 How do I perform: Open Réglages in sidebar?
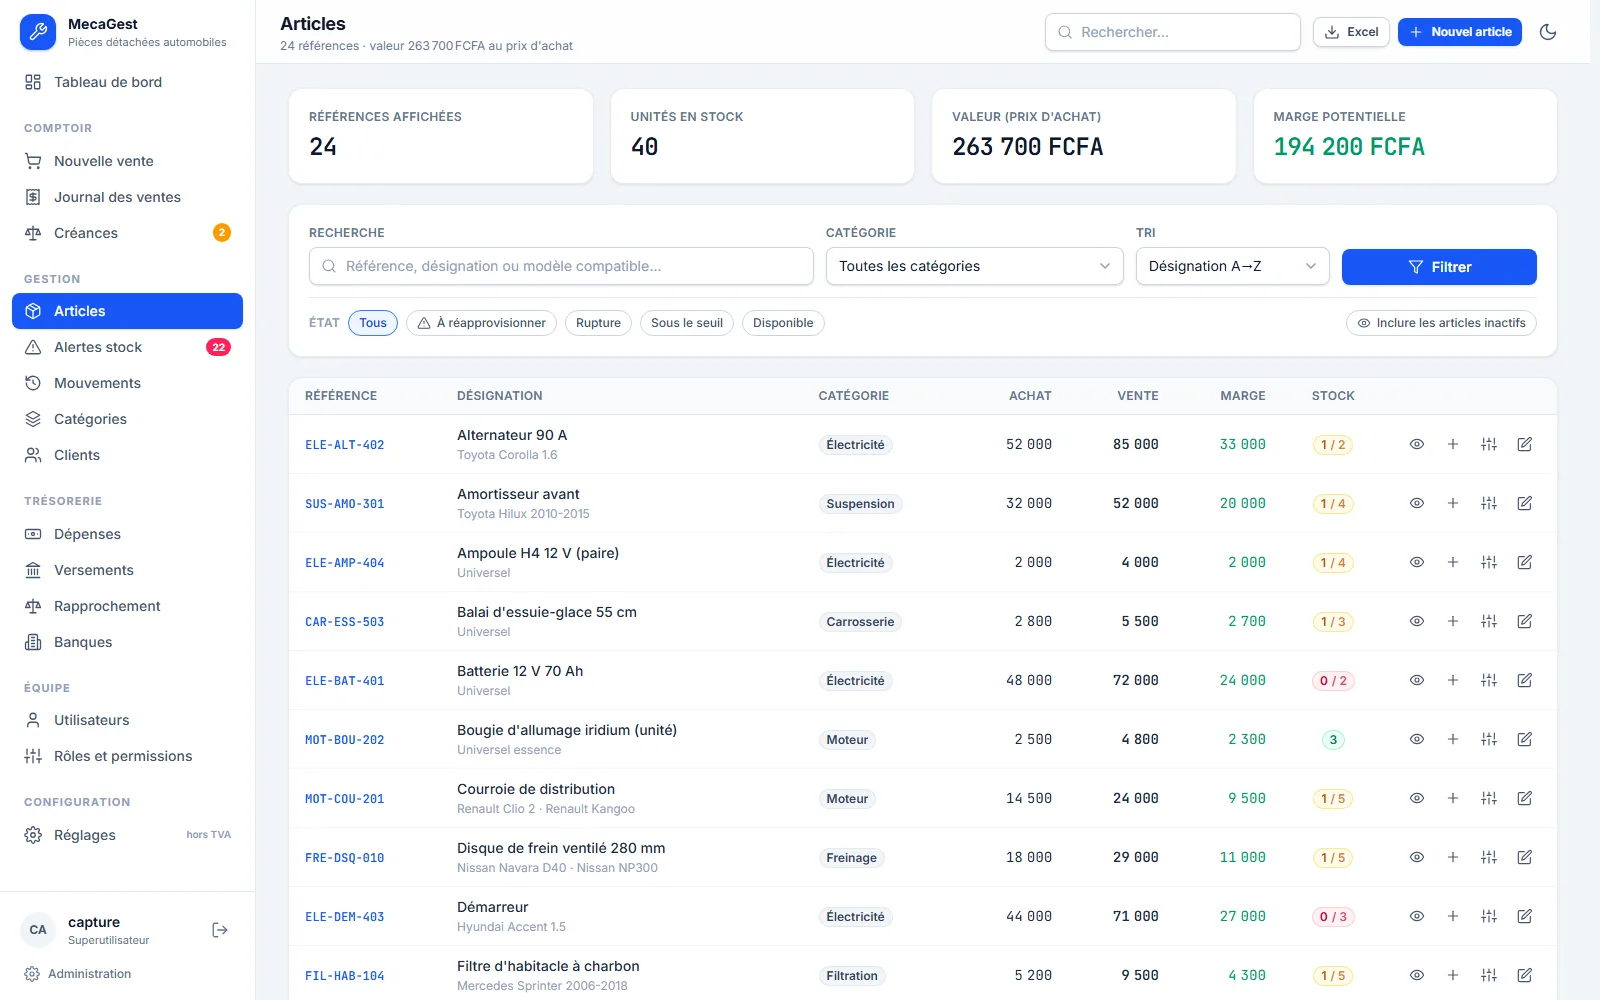pos(127,835)
